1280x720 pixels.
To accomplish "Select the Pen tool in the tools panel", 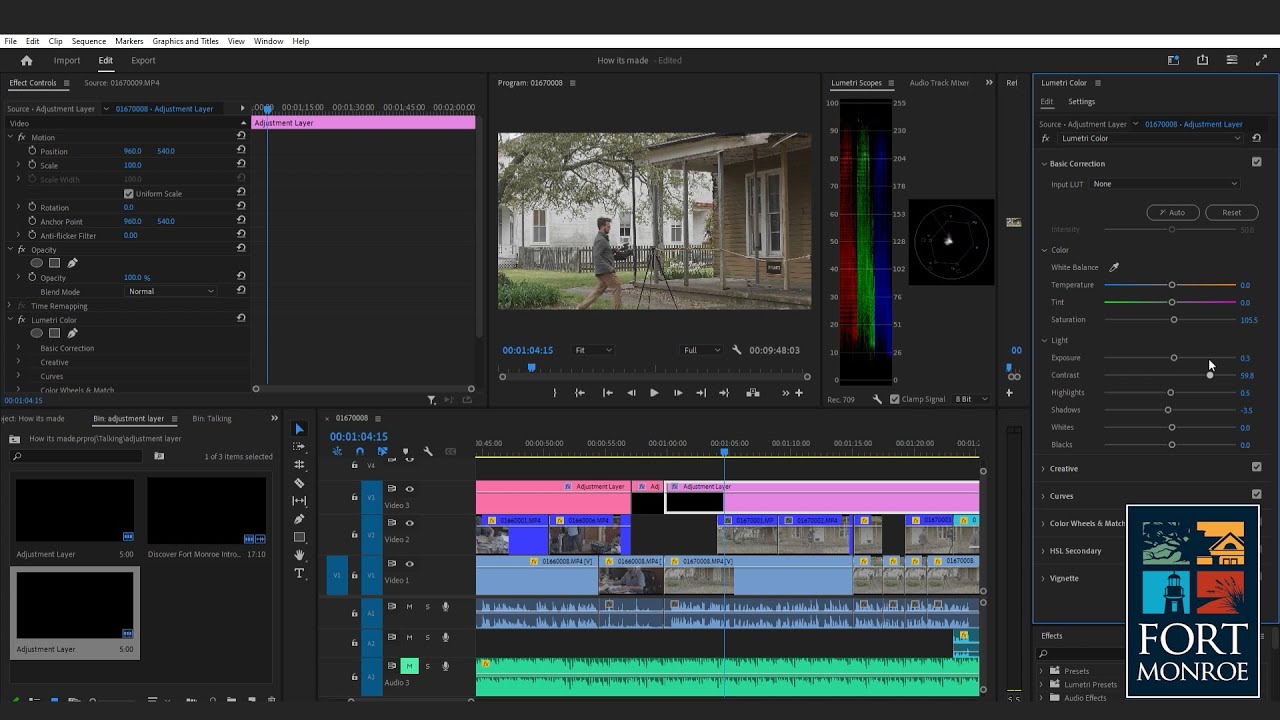I will [299, 519].
